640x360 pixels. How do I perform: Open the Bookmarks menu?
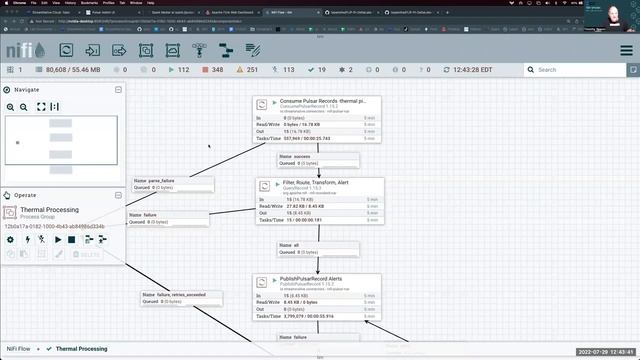coord(89,3)
